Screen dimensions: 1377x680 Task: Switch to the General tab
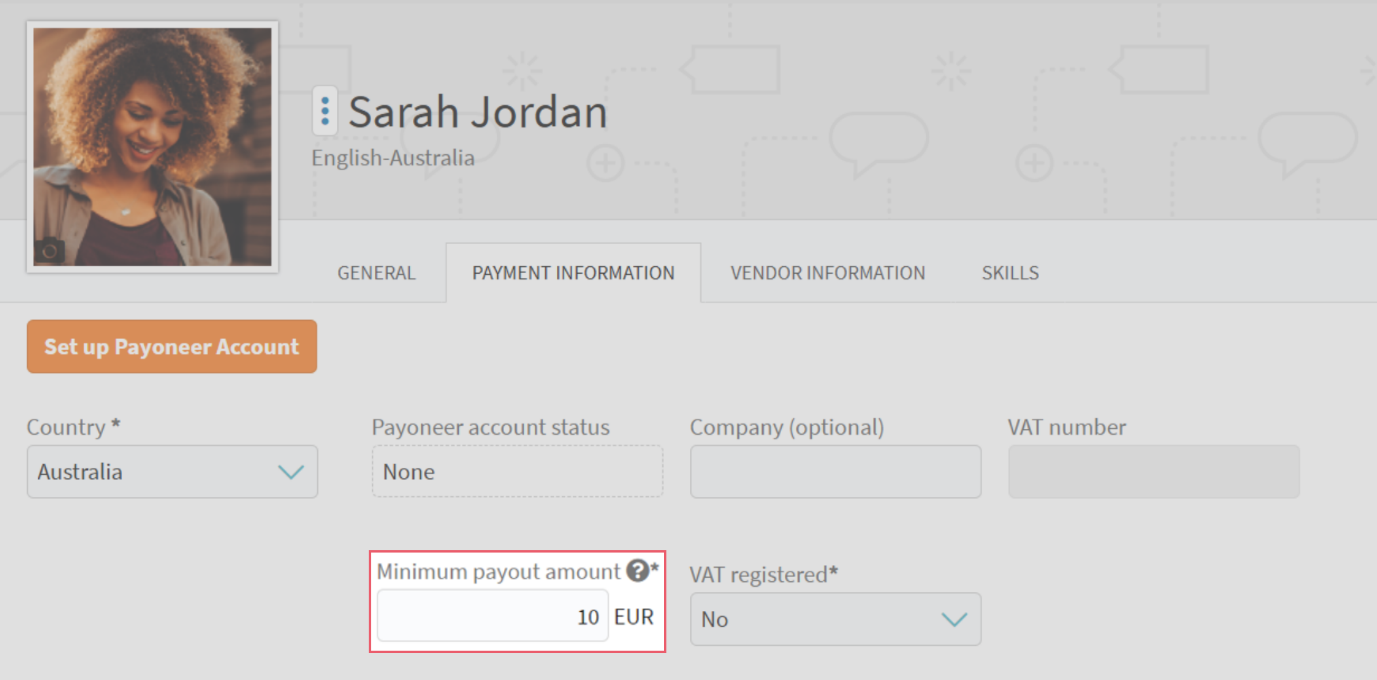tap(376, 273)
